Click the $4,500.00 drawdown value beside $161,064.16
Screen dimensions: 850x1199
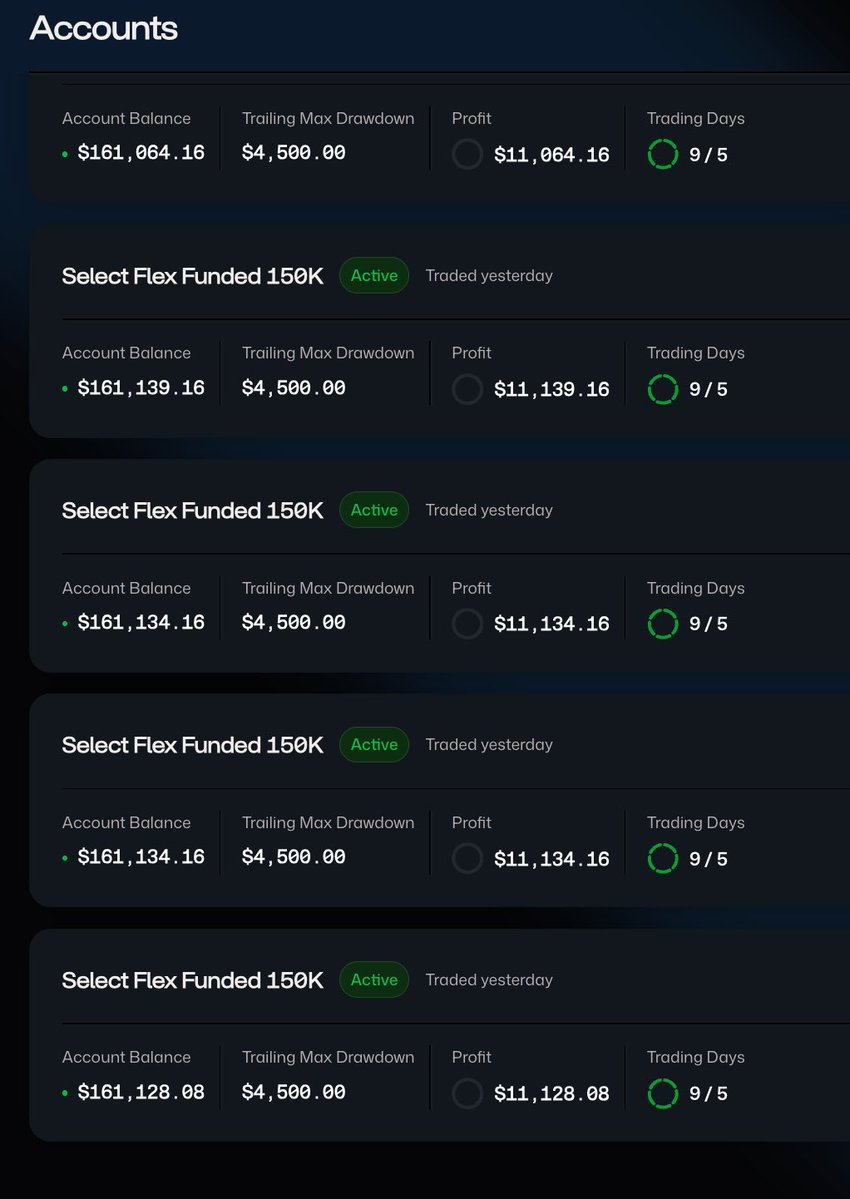pos(294,153)
